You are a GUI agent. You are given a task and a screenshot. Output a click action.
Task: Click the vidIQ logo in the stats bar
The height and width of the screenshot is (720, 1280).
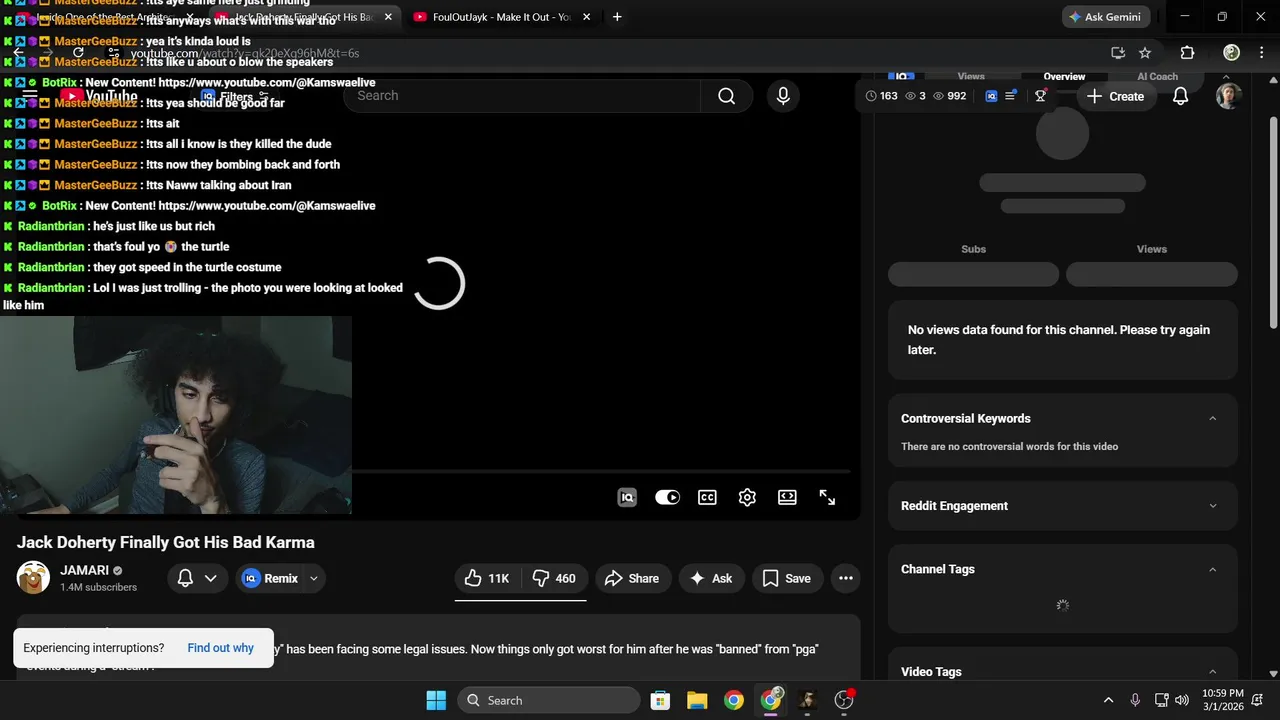(x=991, y=96)
